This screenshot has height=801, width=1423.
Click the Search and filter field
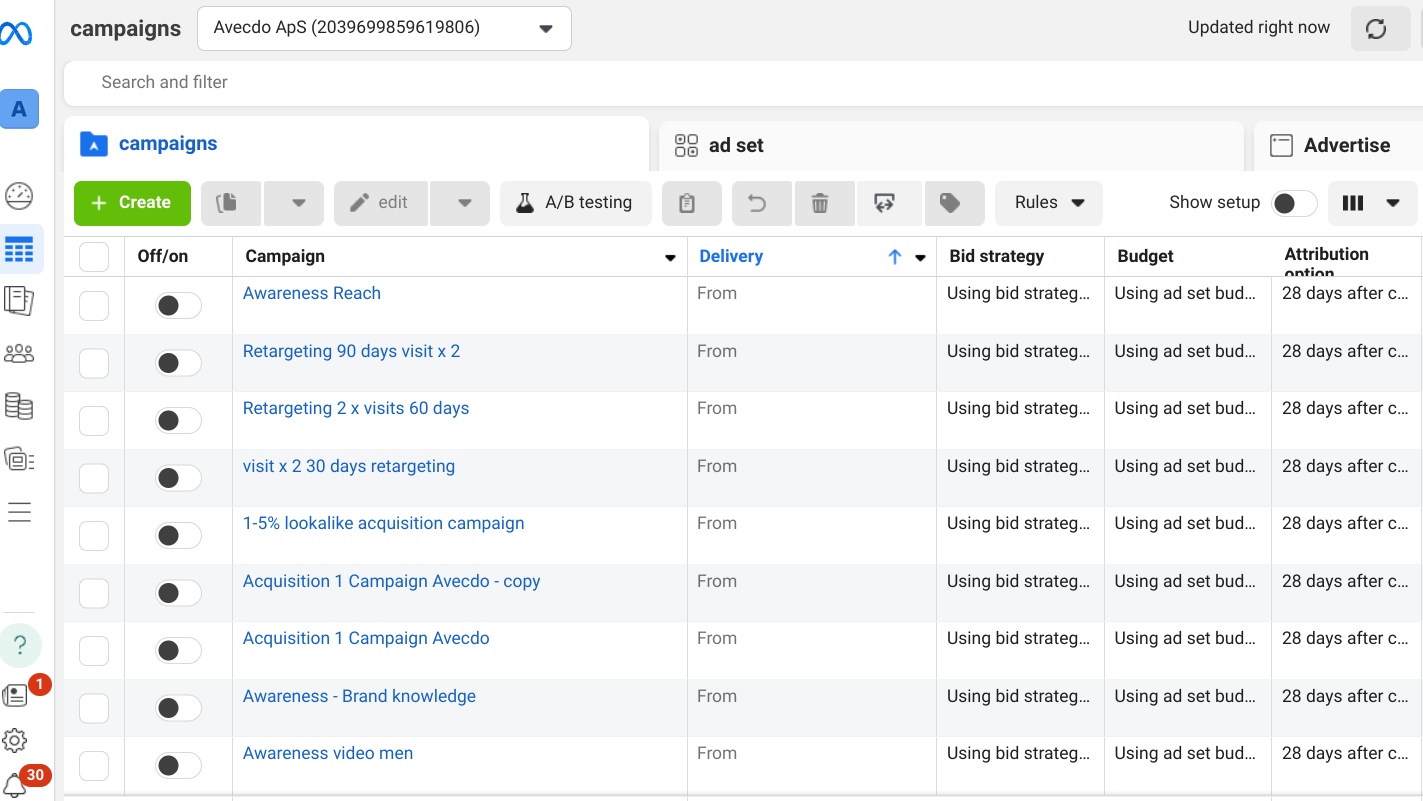[x=700, y=82]
